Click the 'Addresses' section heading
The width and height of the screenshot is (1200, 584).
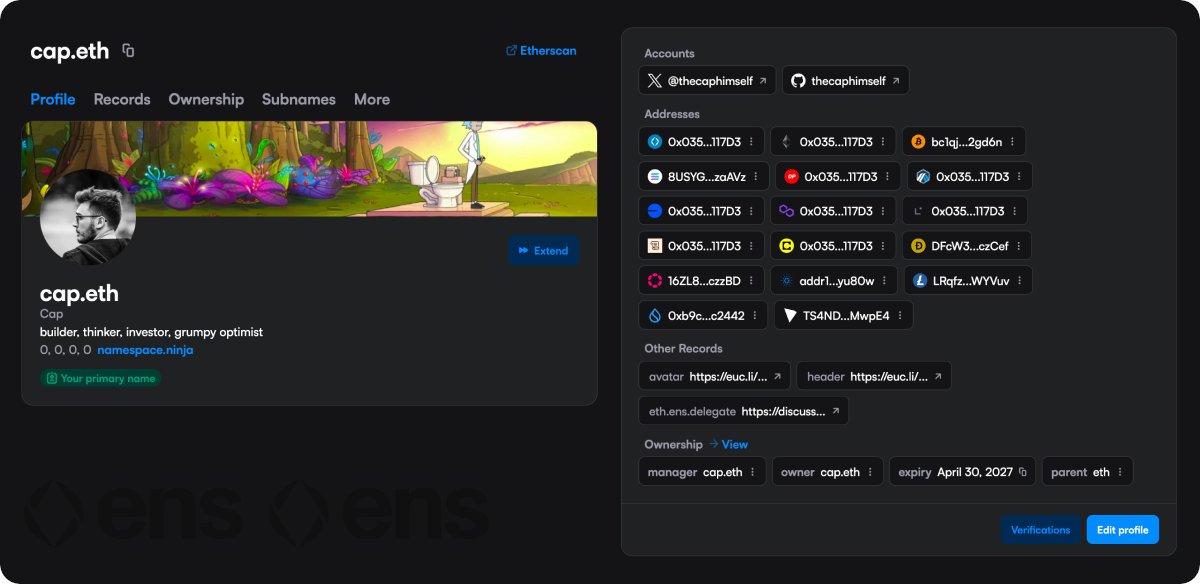672,114
